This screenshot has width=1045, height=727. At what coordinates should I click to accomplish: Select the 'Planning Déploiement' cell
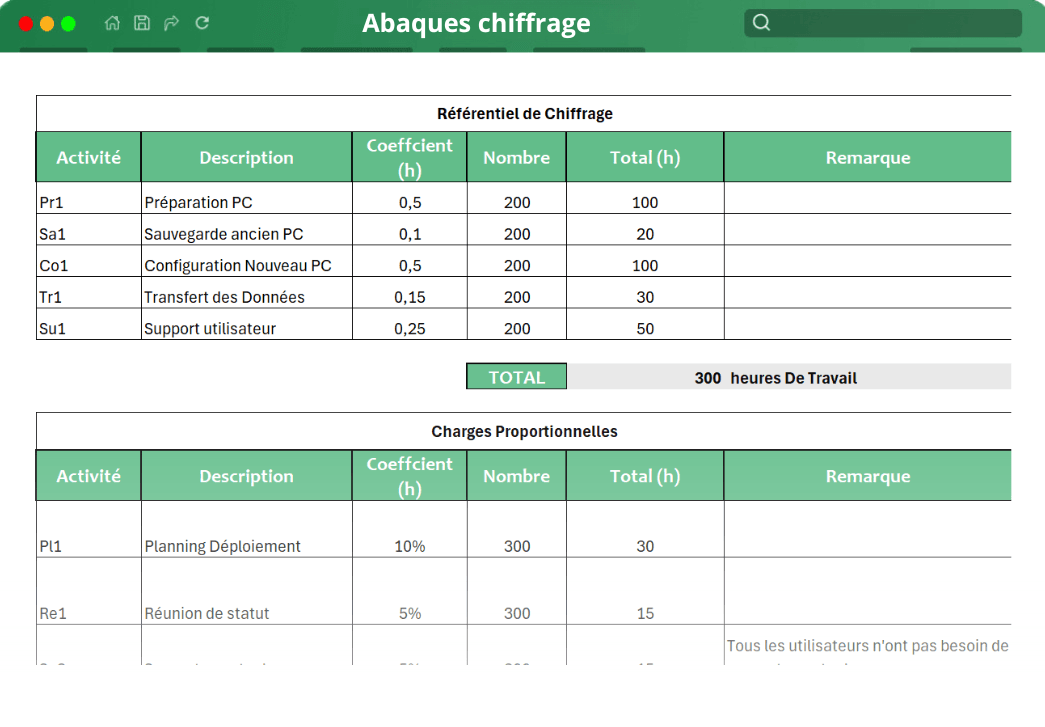coord(246,546)
